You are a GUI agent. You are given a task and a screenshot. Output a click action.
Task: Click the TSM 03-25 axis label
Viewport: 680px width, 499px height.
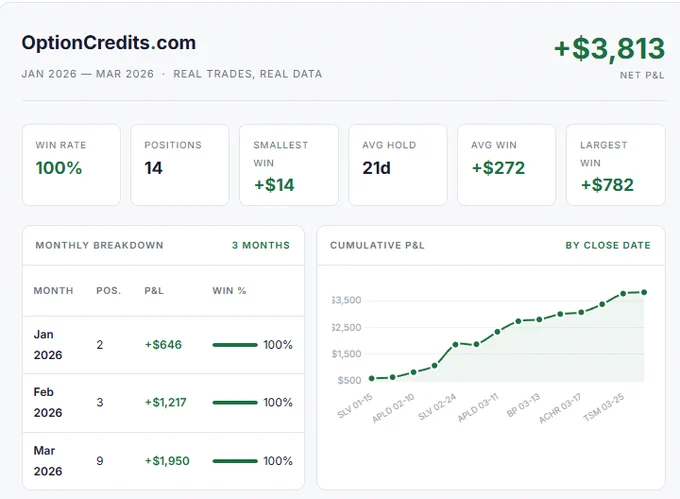pyautogui.click(x=604, y=407)
